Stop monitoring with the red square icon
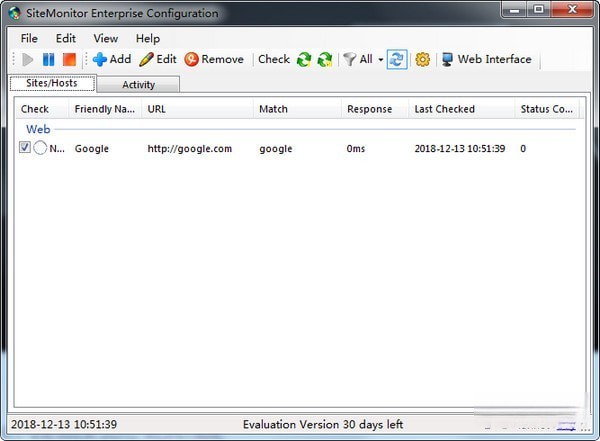Image resolution: width=600 pixels, height=441 pixels. (69, 59)
